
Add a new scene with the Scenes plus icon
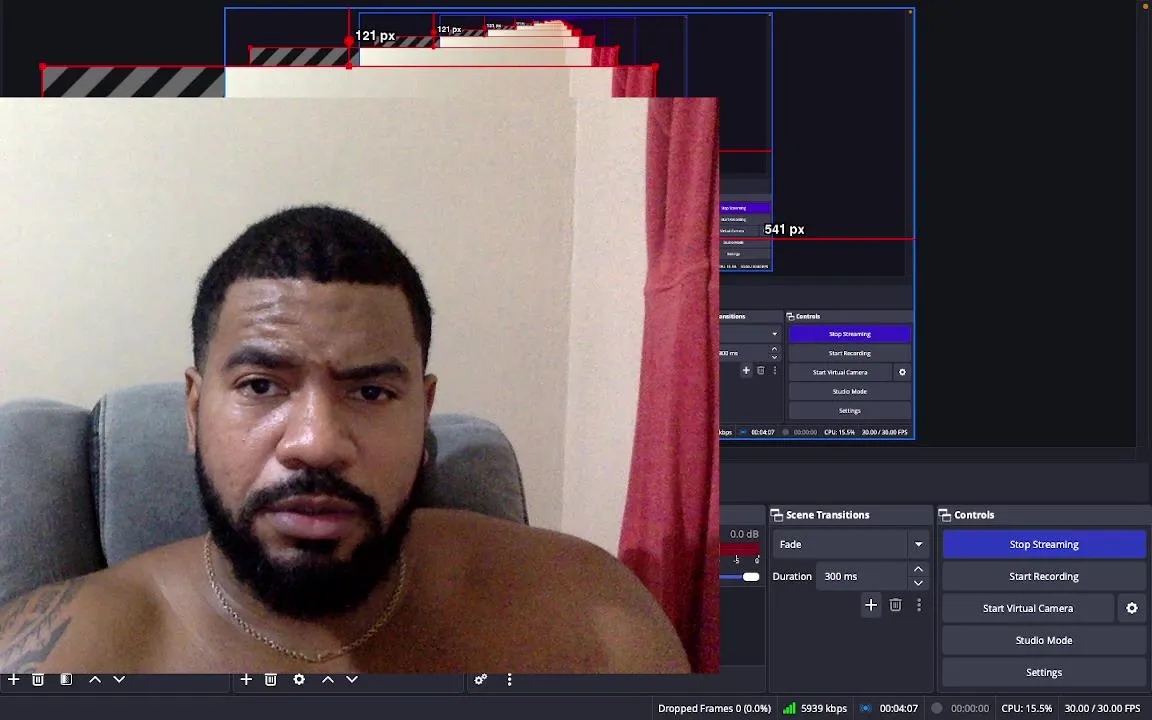click(x=13, y=680)
